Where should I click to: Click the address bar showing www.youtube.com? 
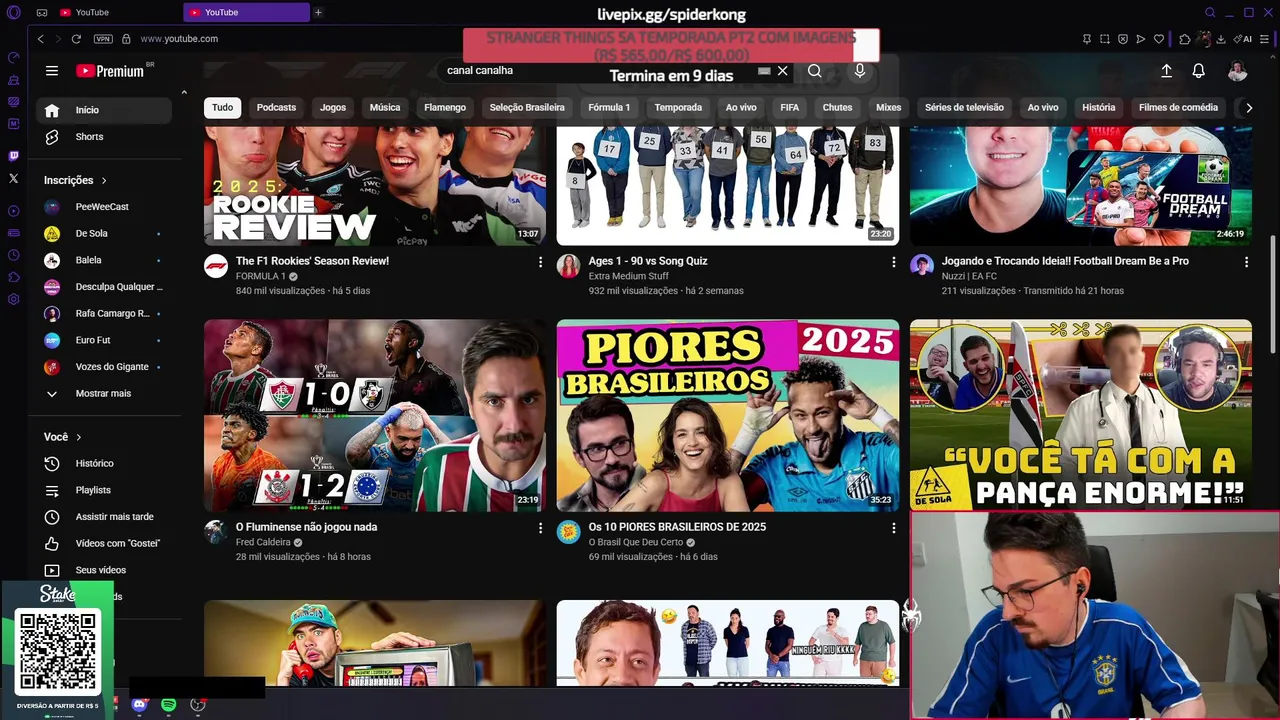pyautogui.click(x=179, y=39)
